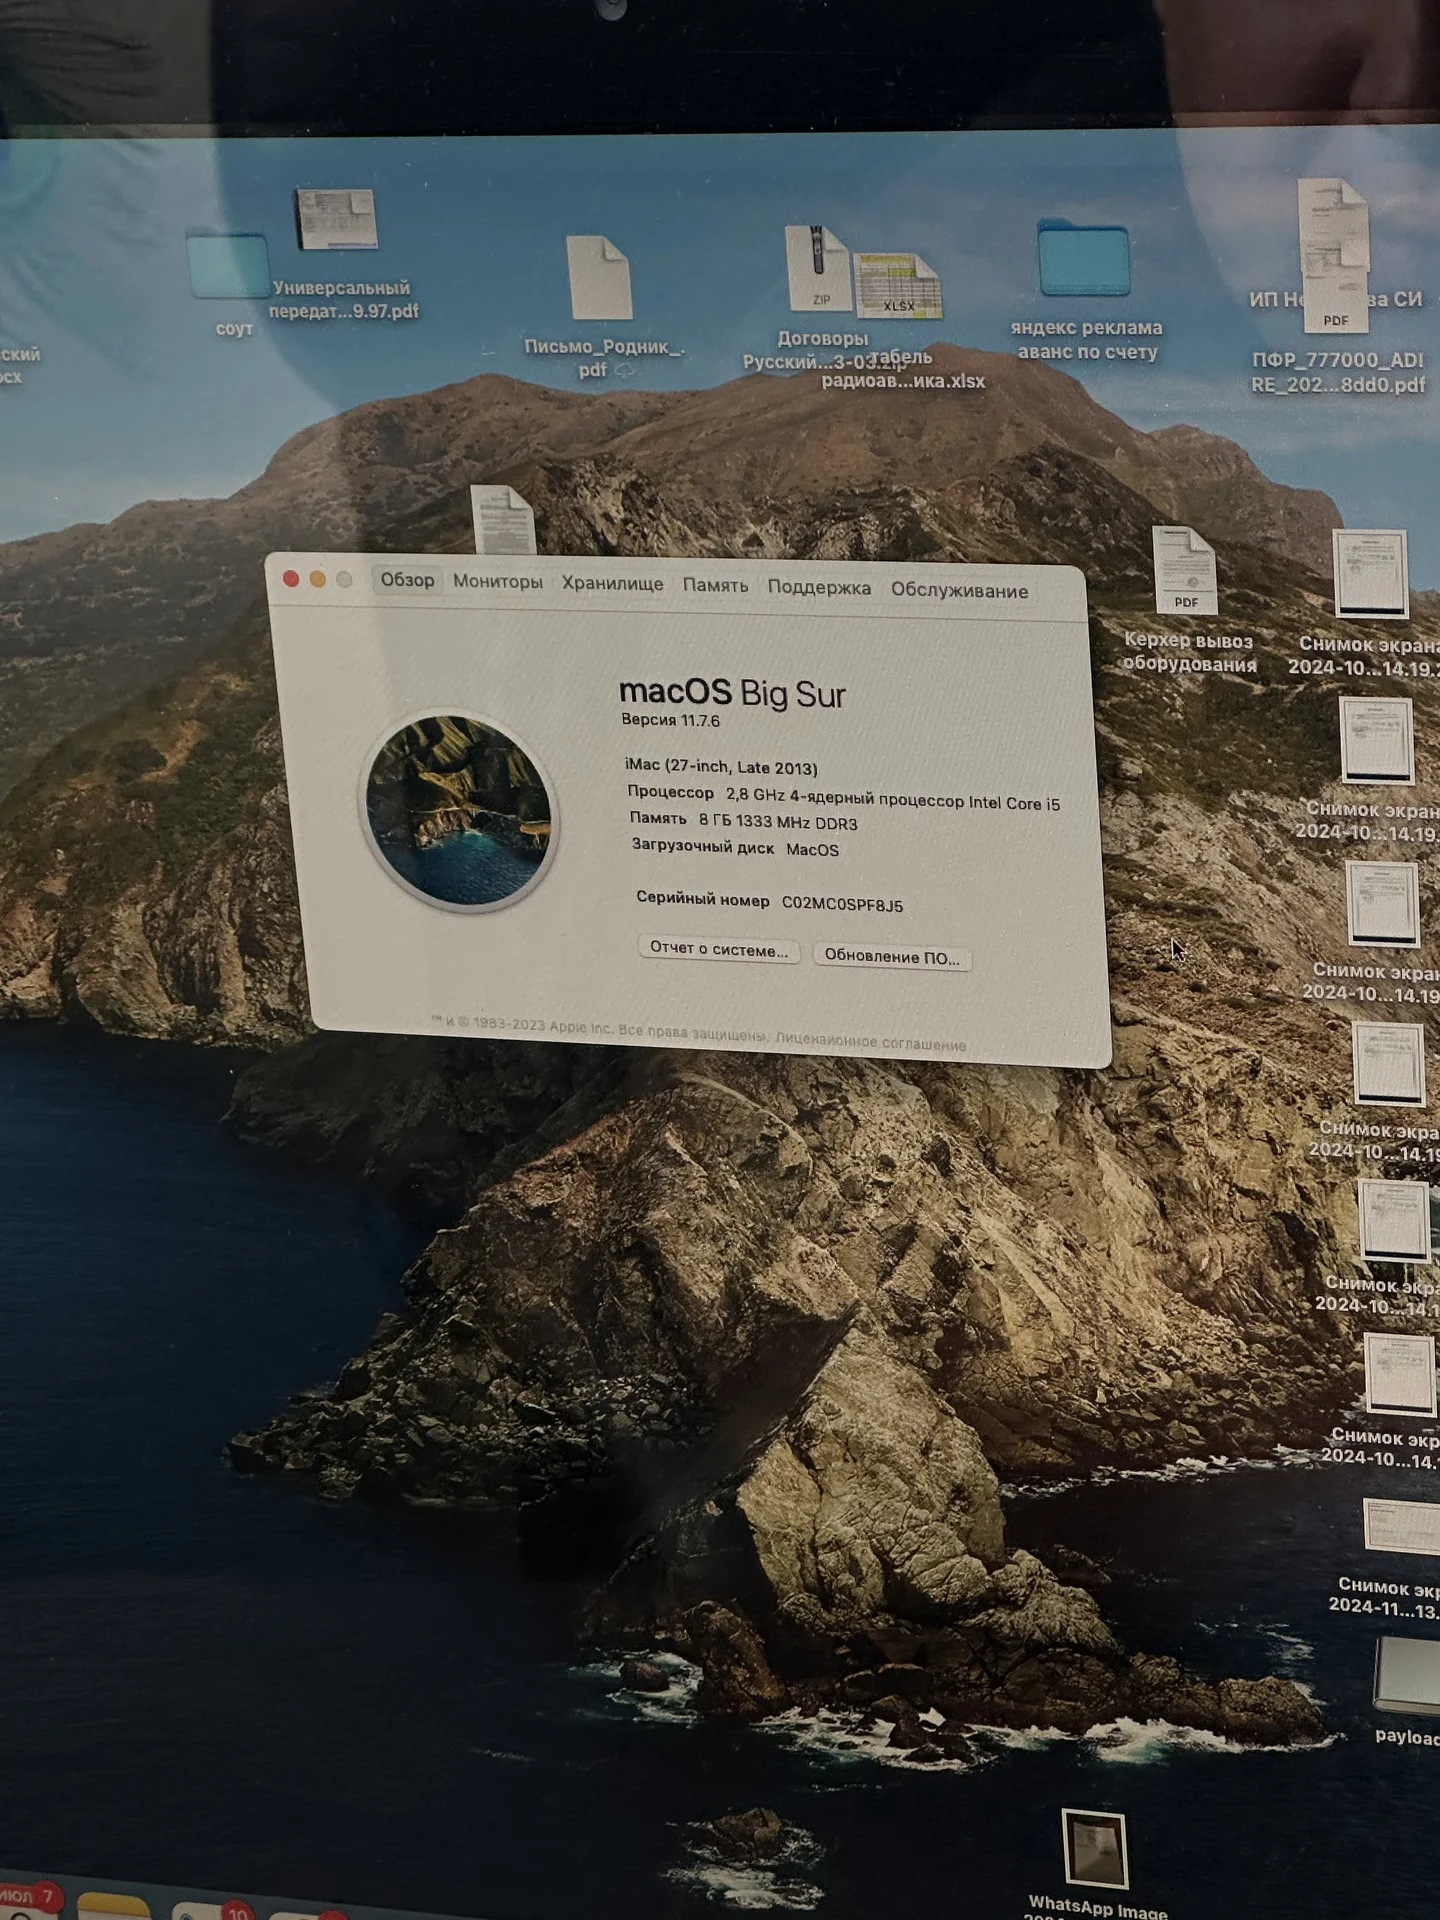Click the macOS Big Sur title
This screenshot has height=1920, width=1440.
(x=732, y=692)
